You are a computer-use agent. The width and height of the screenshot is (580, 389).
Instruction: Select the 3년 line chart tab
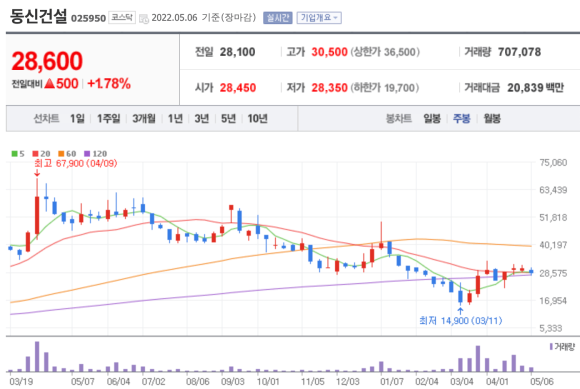pyautogui.click(x=202, y=119)
